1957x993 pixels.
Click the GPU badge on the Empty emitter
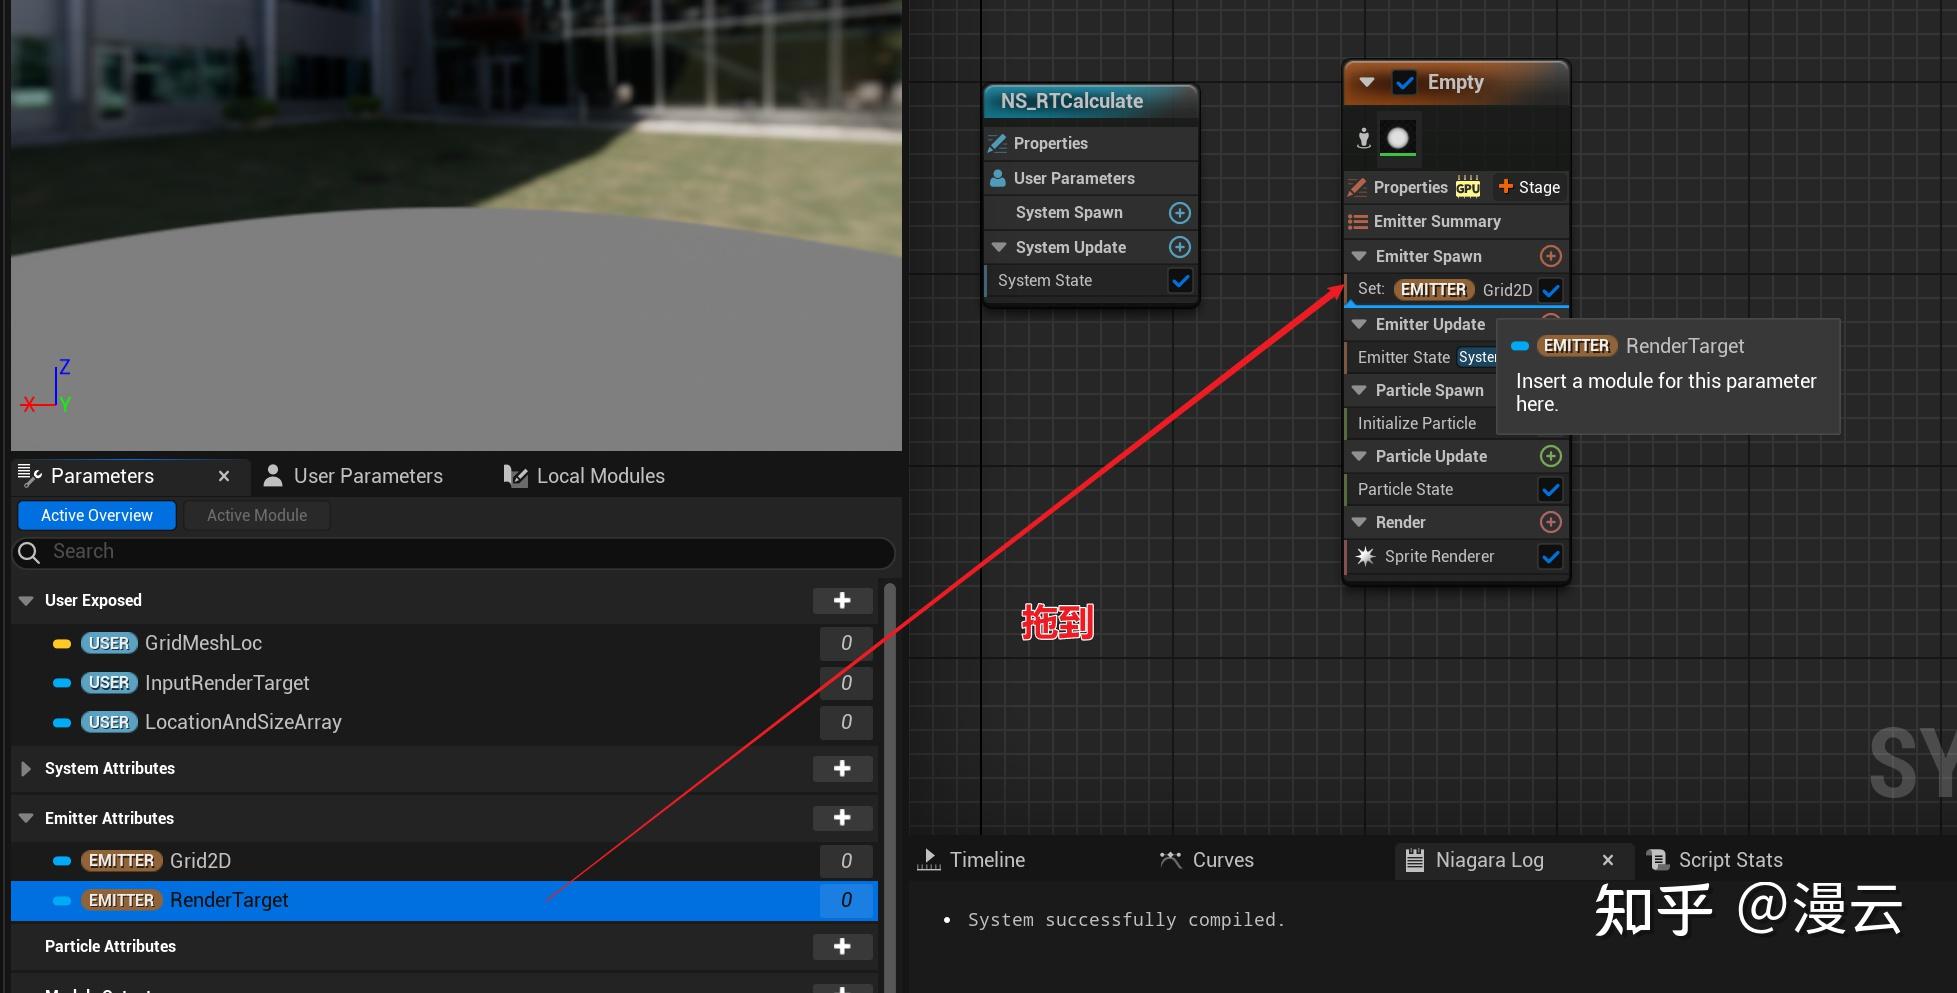tap(1468, 187)
